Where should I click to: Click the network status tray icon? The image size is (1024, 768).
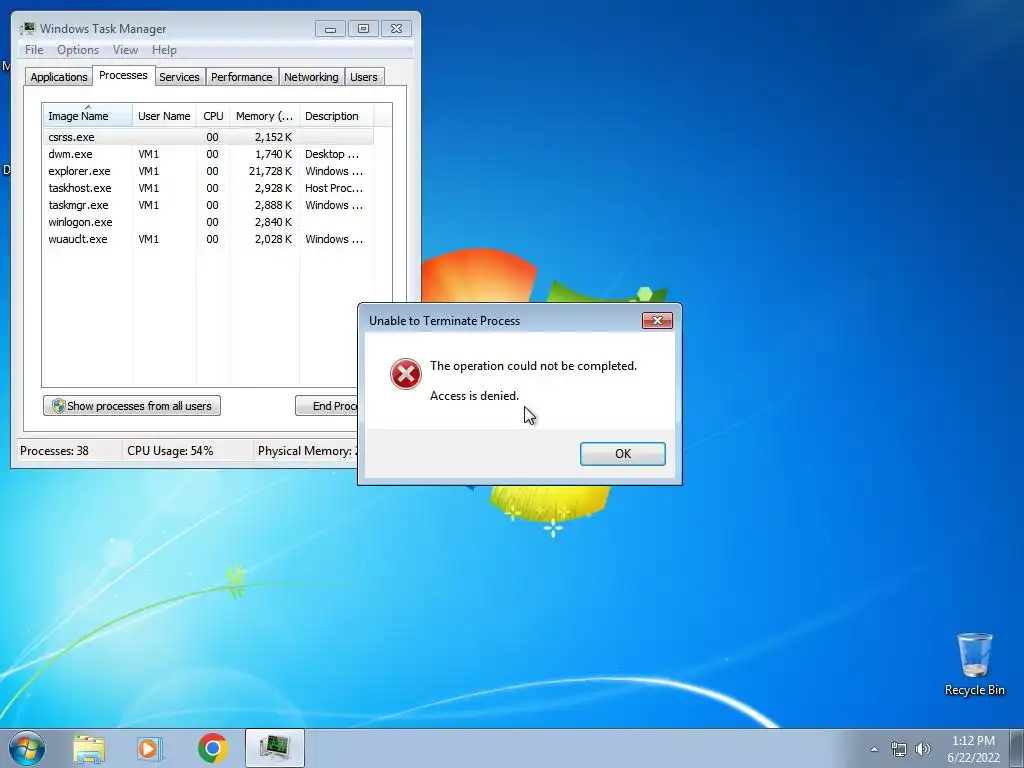[899, 749]
